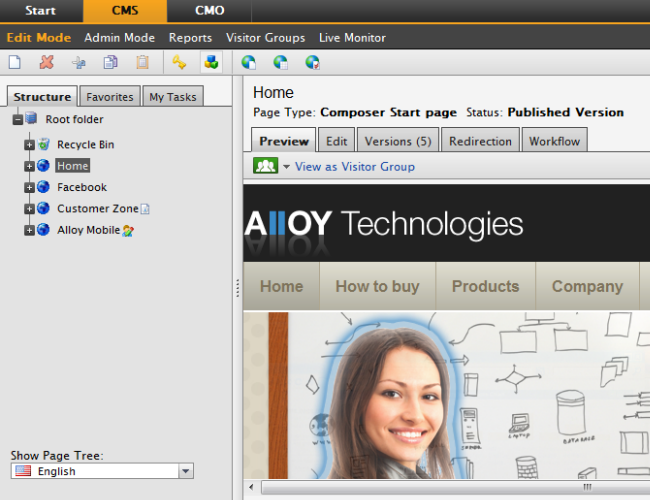Click the horizontal scrollbar under the preview
Viewport: 650px width, 500px height.
click(450, 488)
